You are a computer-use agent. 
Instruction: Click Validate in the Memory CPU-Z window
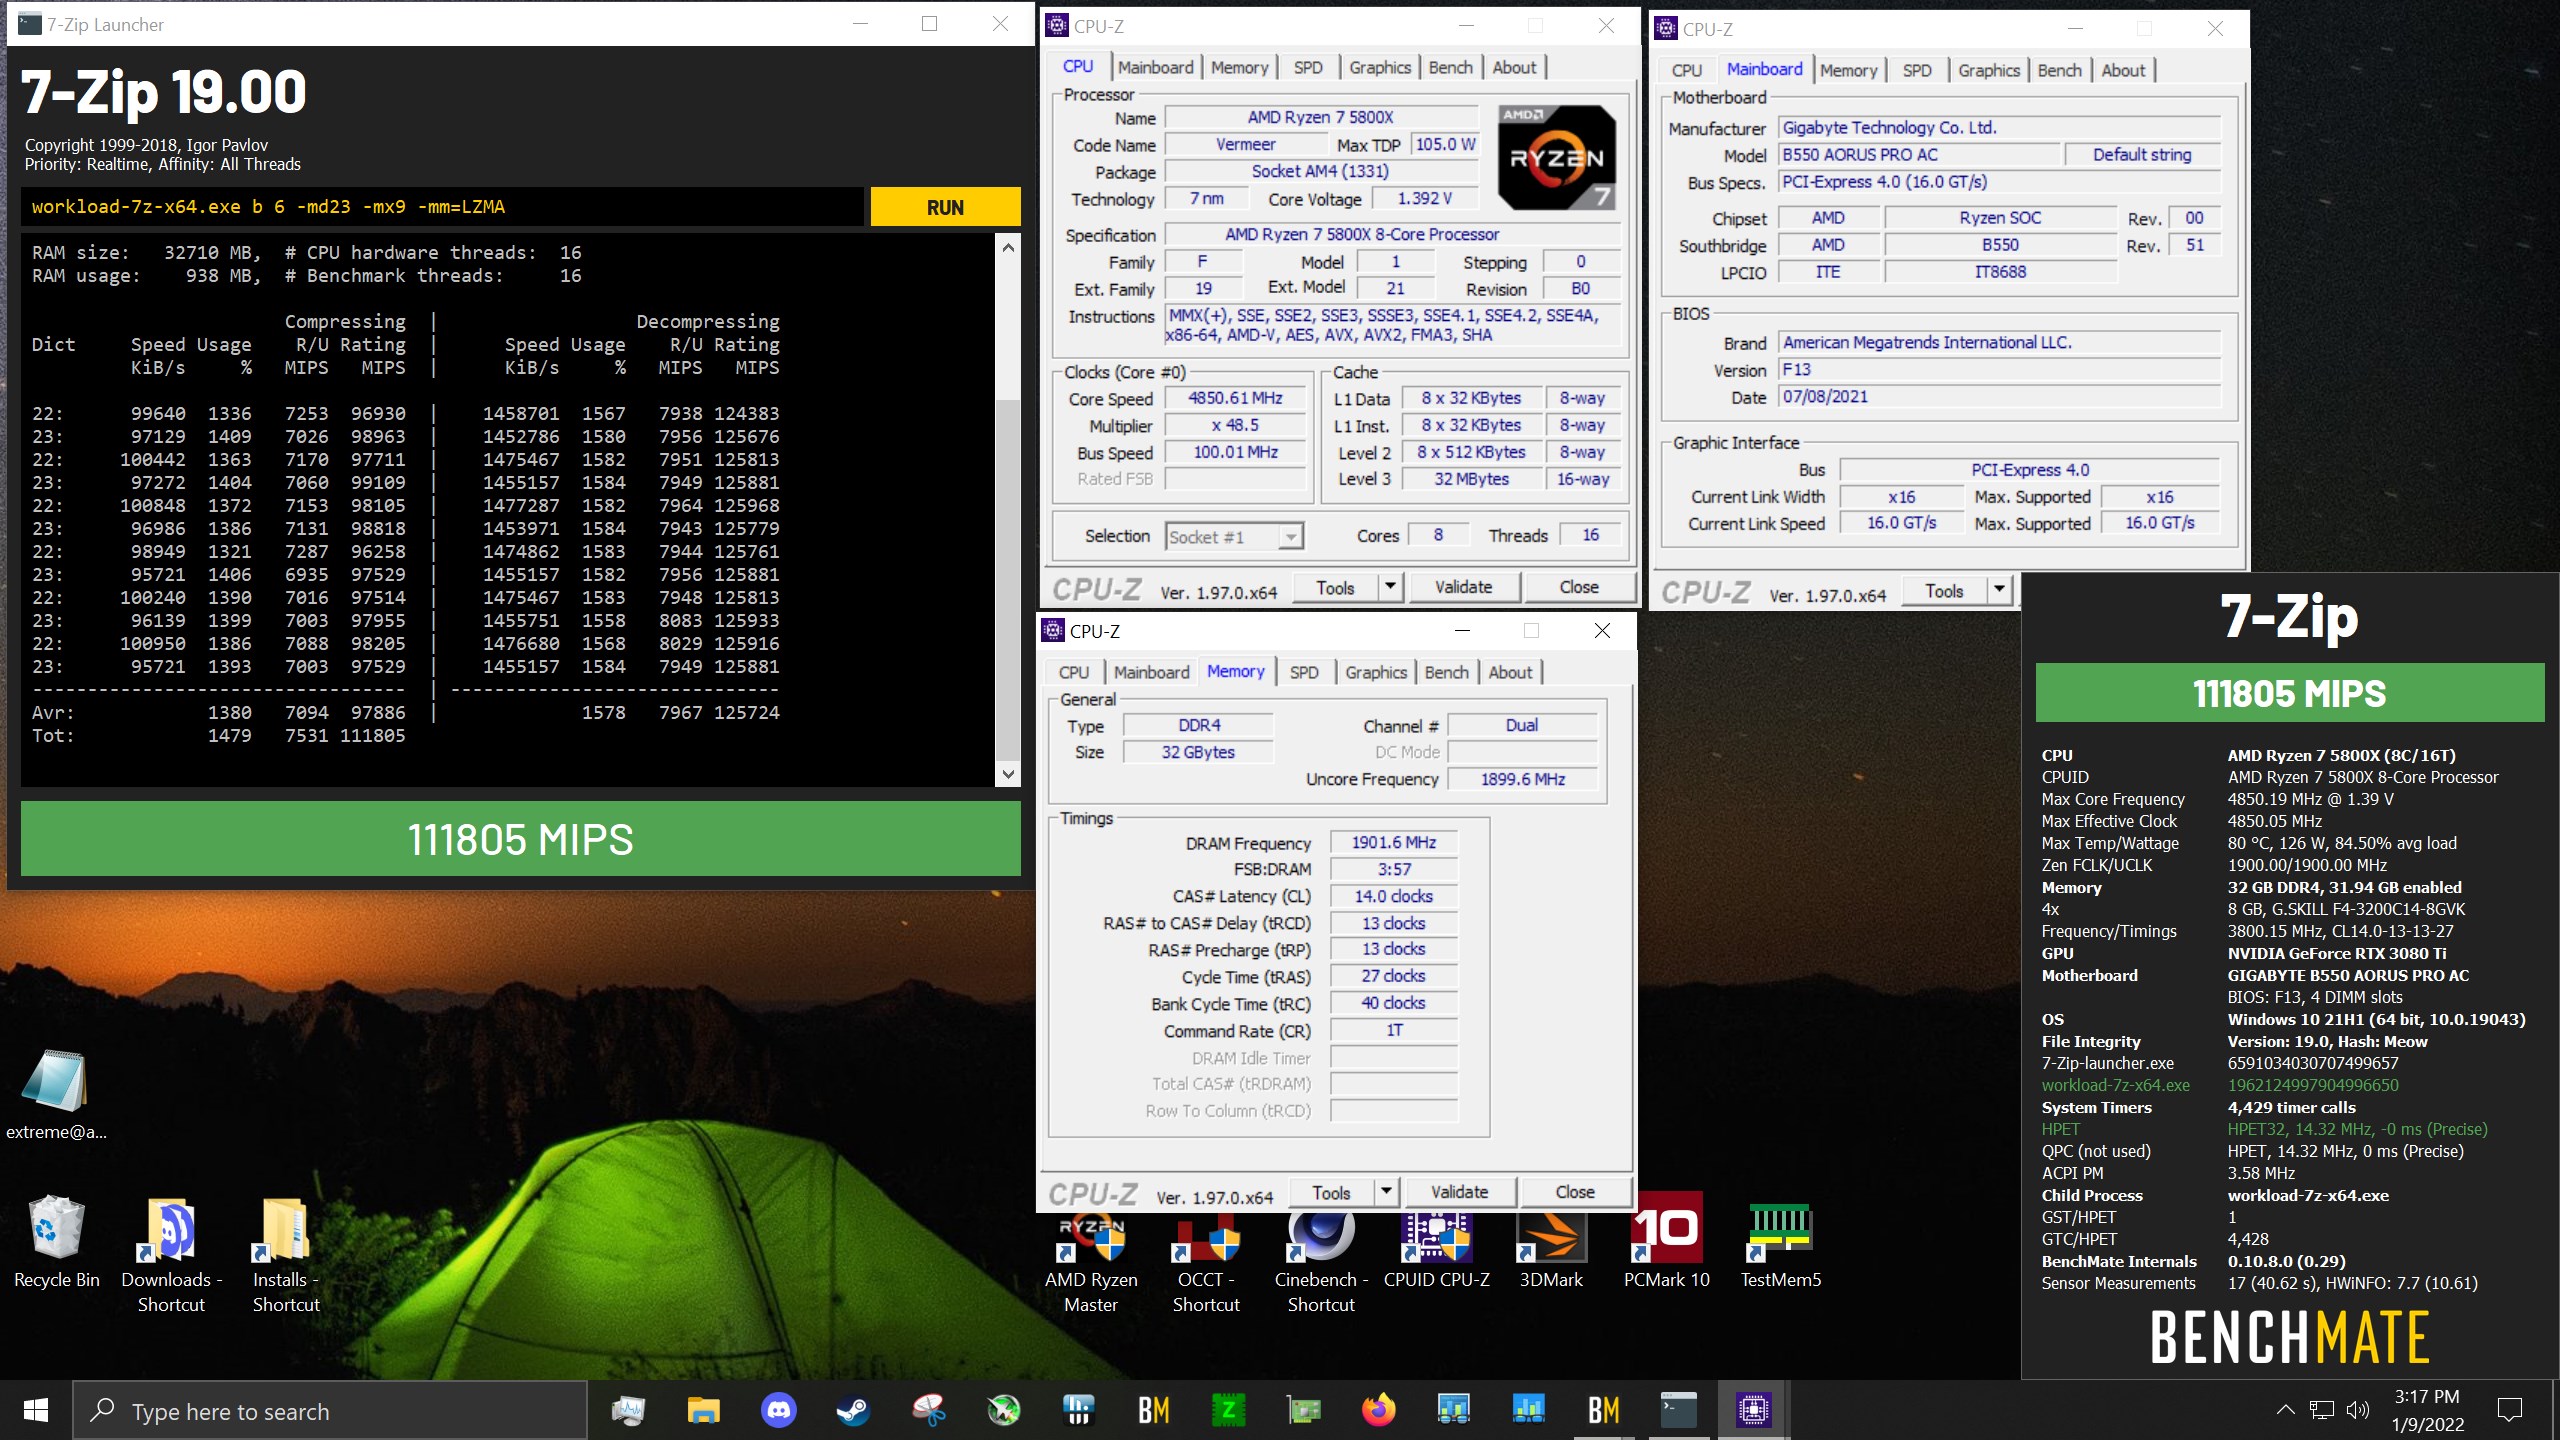[1459, 1191]
